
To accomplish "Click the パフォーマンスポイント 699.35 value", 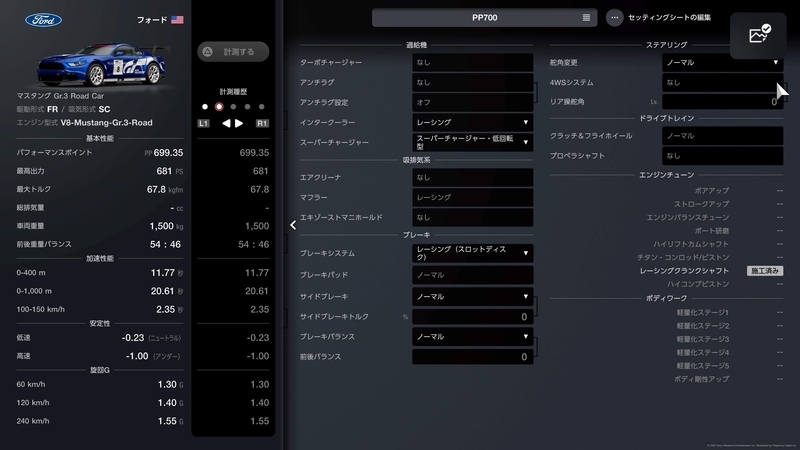I will (x=168, y=153).
